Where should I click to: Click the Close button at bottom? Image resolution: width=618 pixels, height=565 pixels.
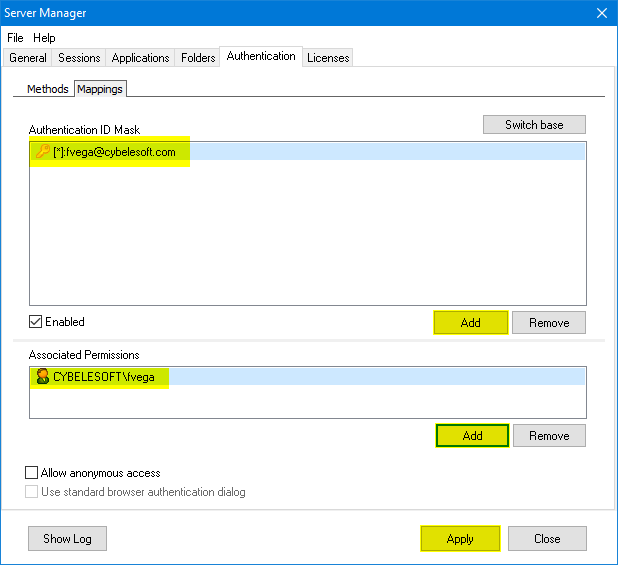click(547, 539)
